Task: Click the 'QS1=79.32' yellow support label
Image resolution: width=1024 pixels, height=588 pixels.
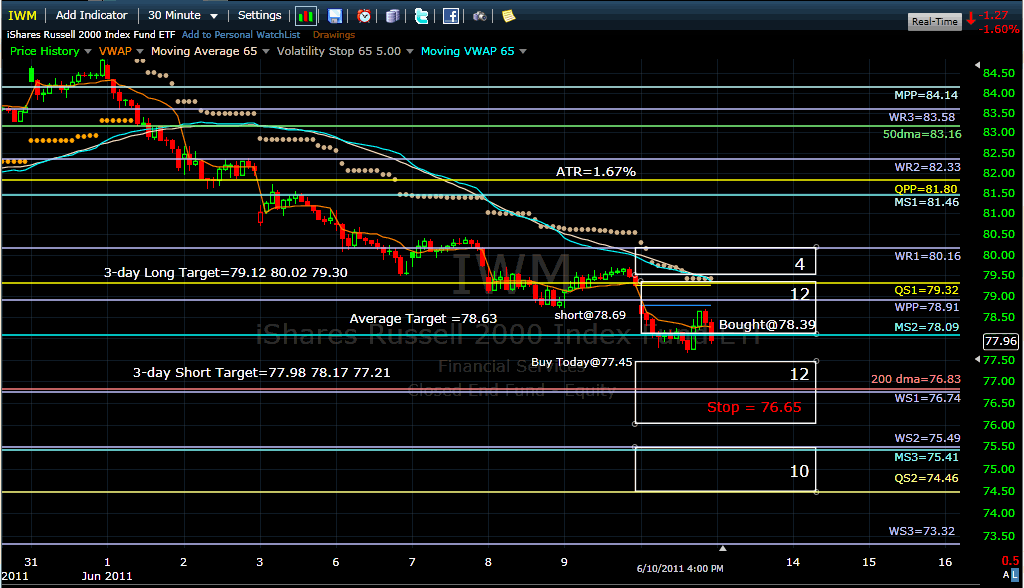Action: click(926, 290)
